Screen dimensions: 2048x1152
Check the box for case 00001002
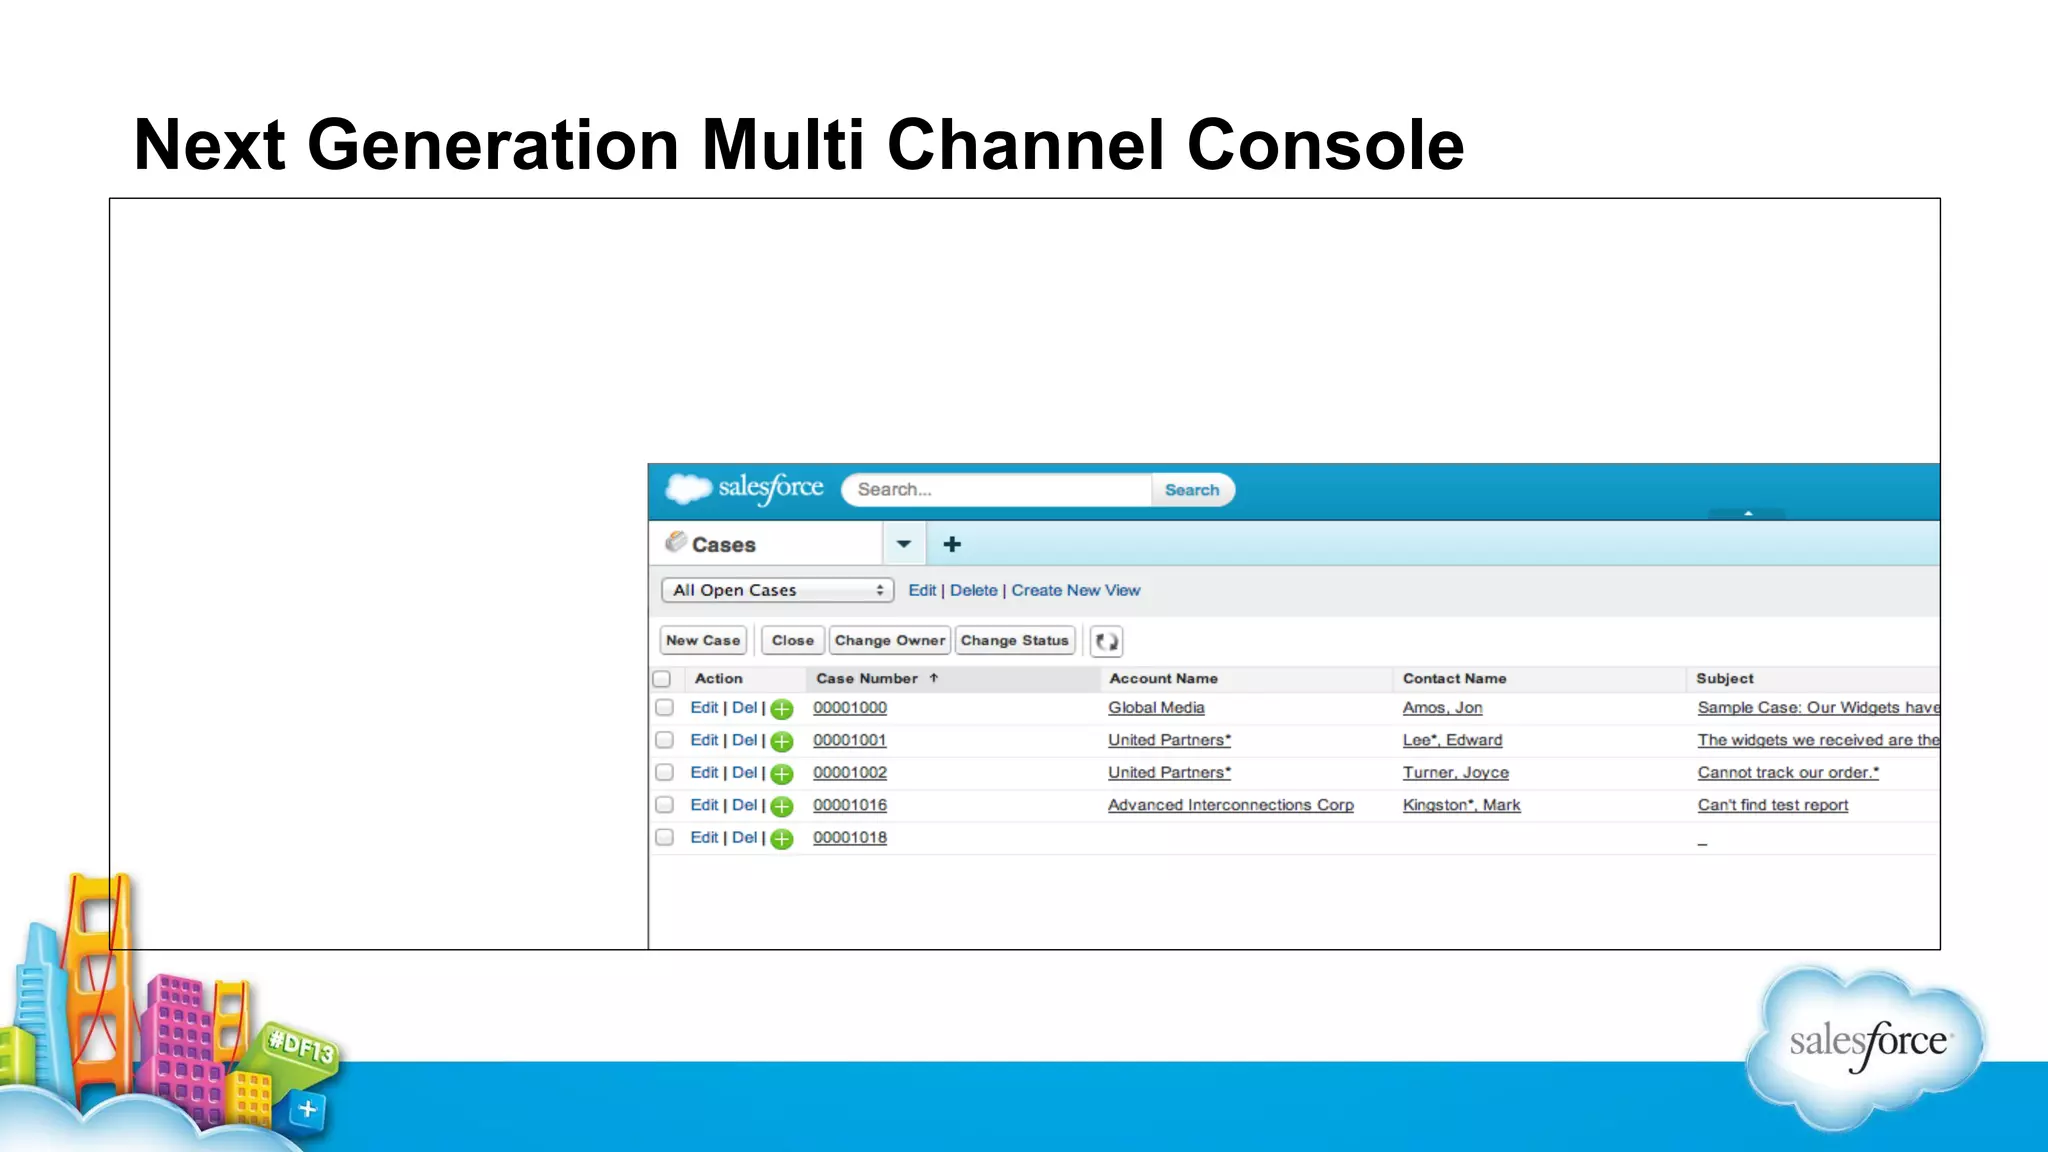pos(664,772)
